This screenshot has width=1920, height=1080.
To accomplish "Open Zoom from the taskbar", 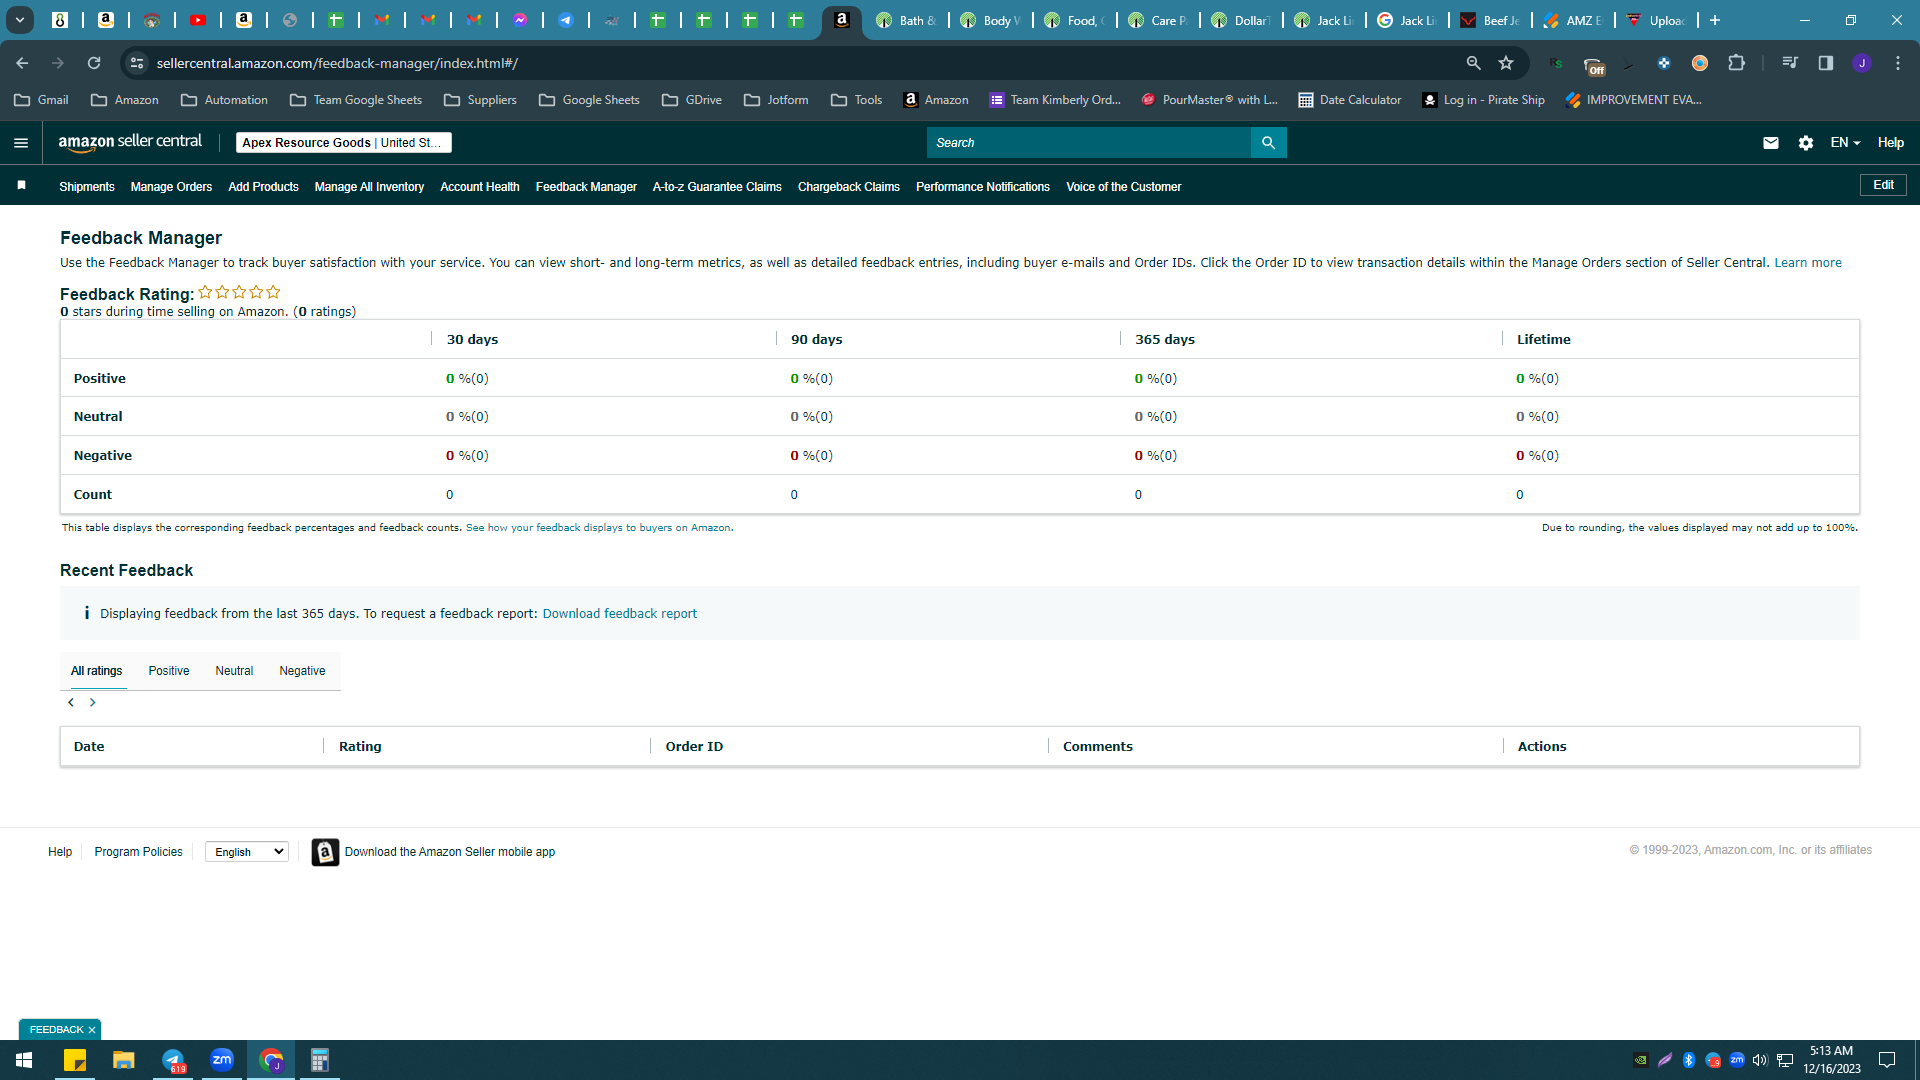I will tap(222, 1060).
